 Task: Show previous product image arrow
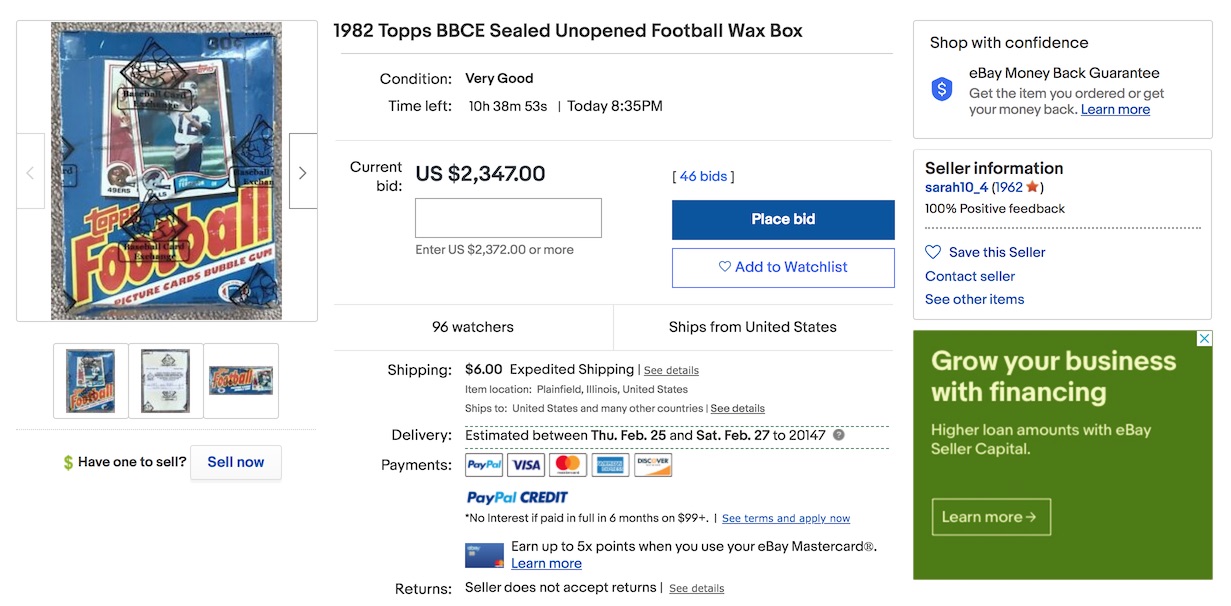pyautogui.click(x=30, y=172)
